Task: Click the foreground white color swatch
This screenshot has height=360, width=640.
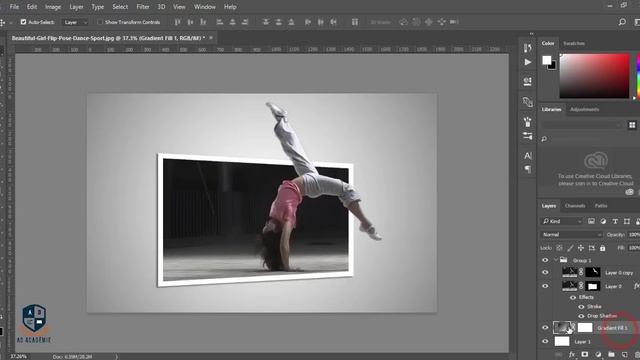Action: pos(547,60)
